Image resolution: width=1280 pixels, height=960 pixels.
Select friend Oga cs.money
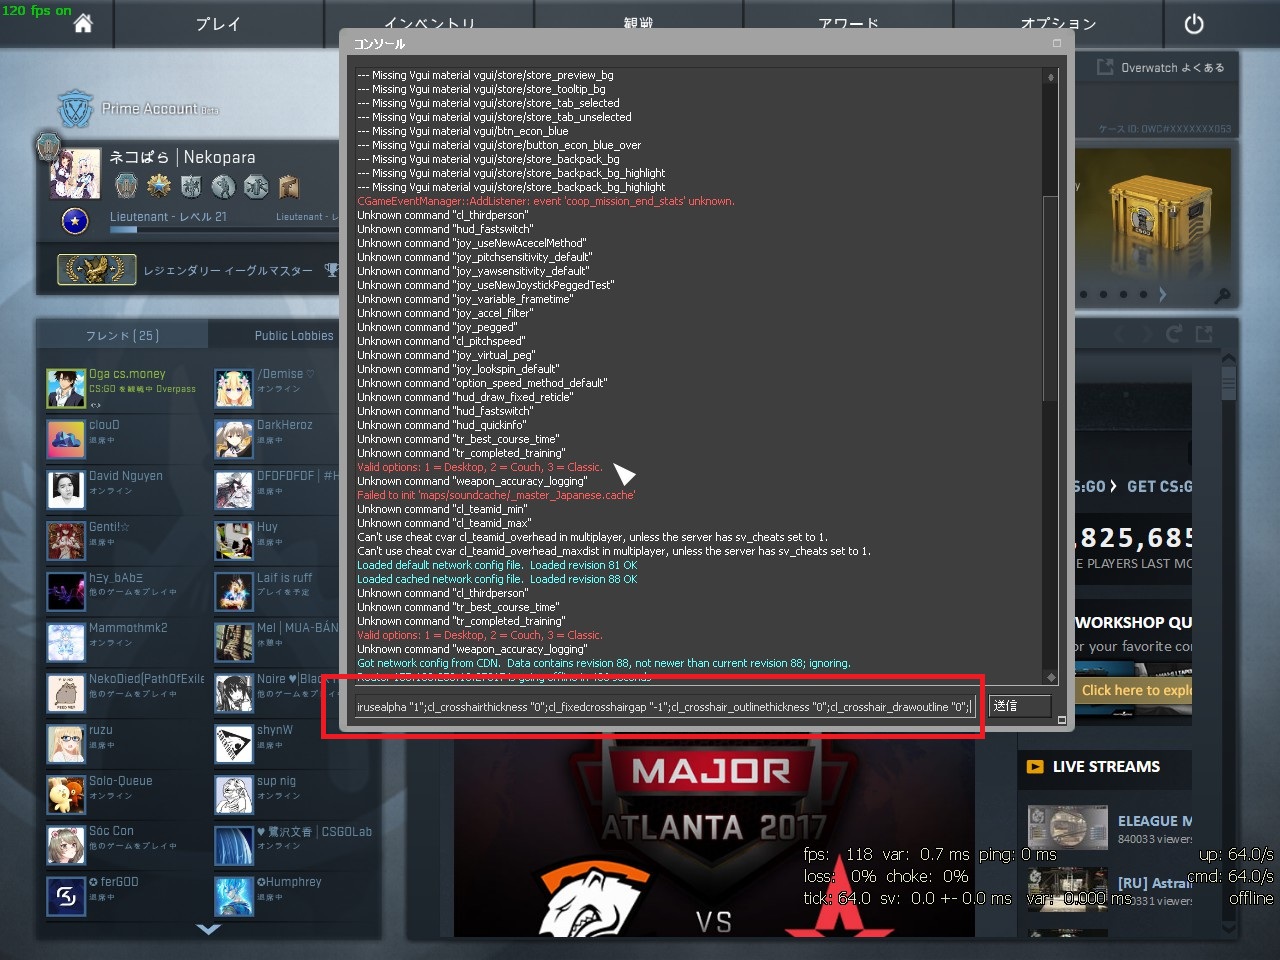[123, 388]
